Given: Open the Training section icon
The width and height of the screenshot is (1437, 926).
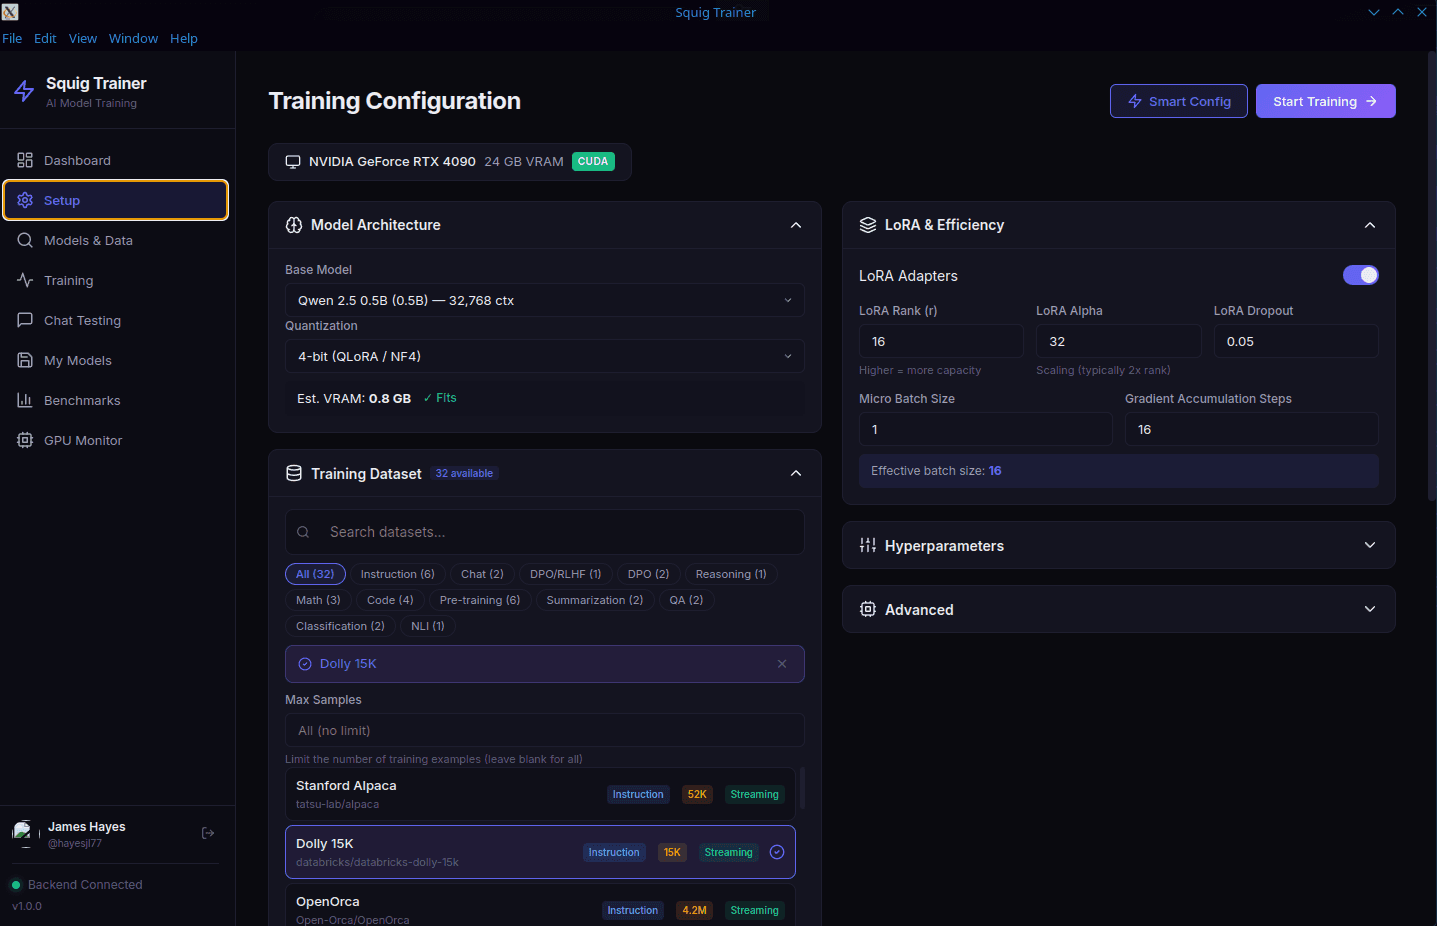Looking at the screenshot, I should point(24,280).
